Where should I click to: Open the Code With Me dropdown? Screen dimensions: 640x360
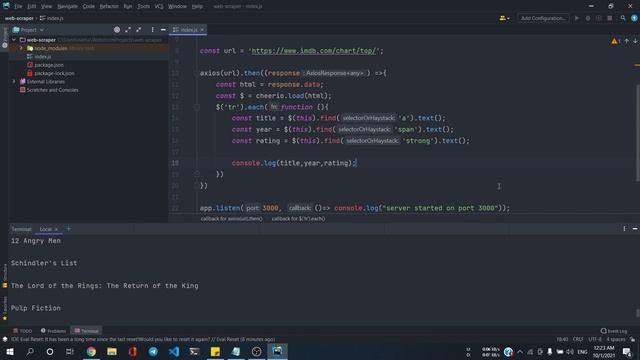coord(504,18)
